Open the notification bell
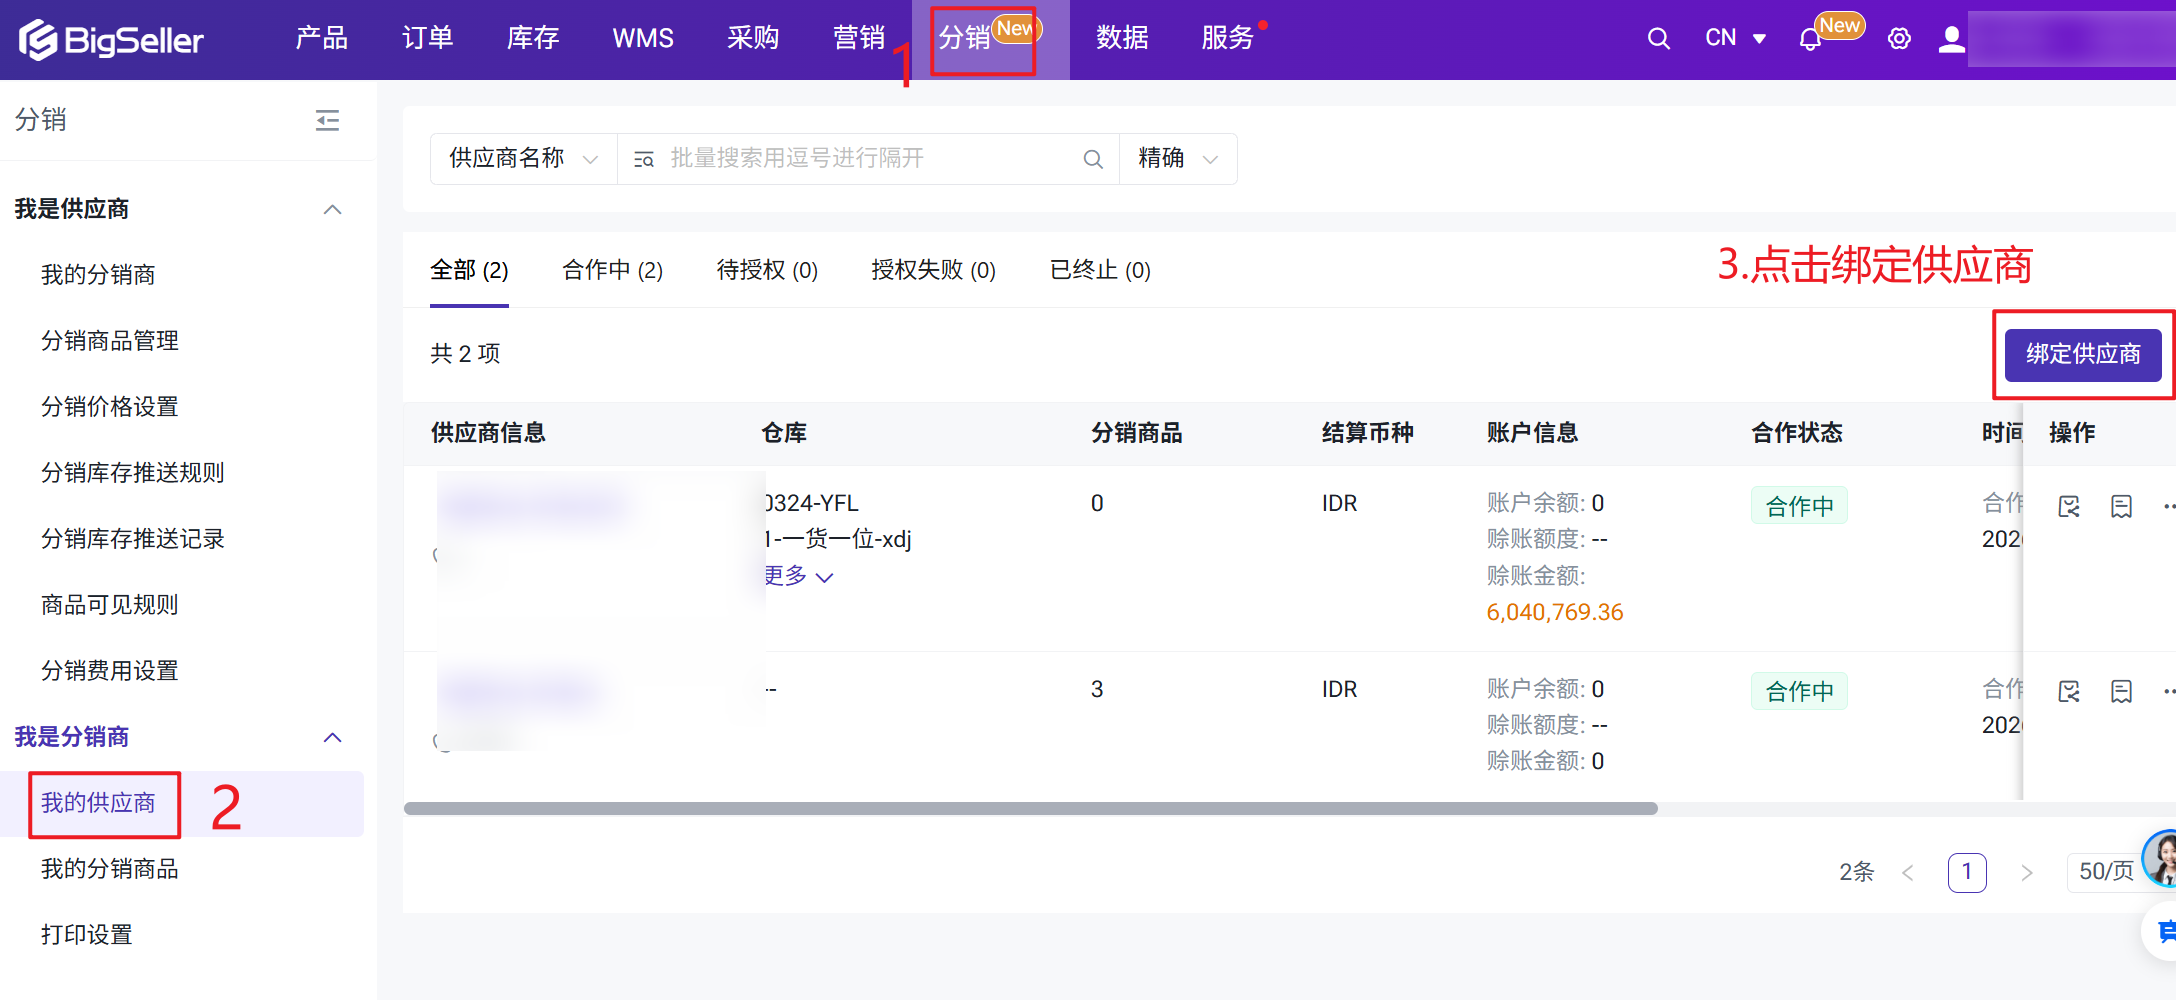 [x=1809, y=40]
